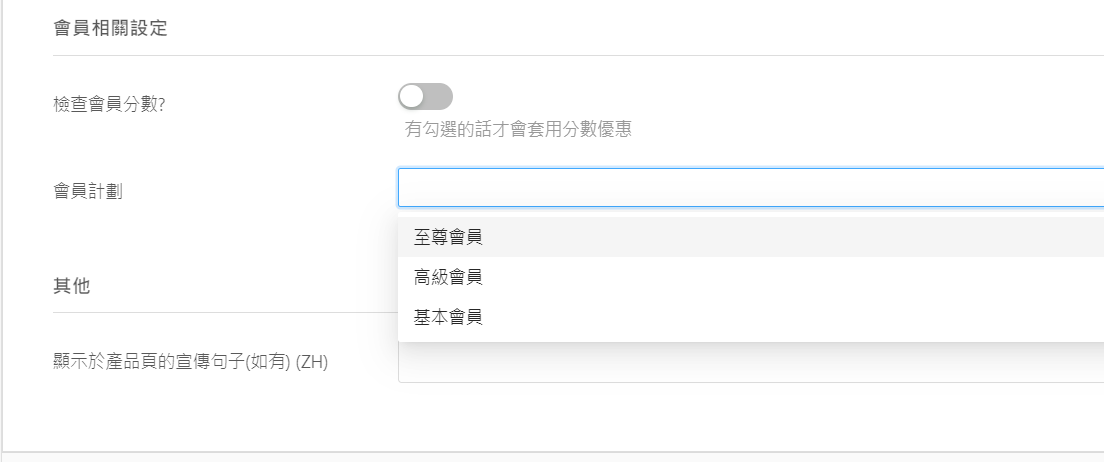Pick 基本會員 from the plan options

pos(448,317)
